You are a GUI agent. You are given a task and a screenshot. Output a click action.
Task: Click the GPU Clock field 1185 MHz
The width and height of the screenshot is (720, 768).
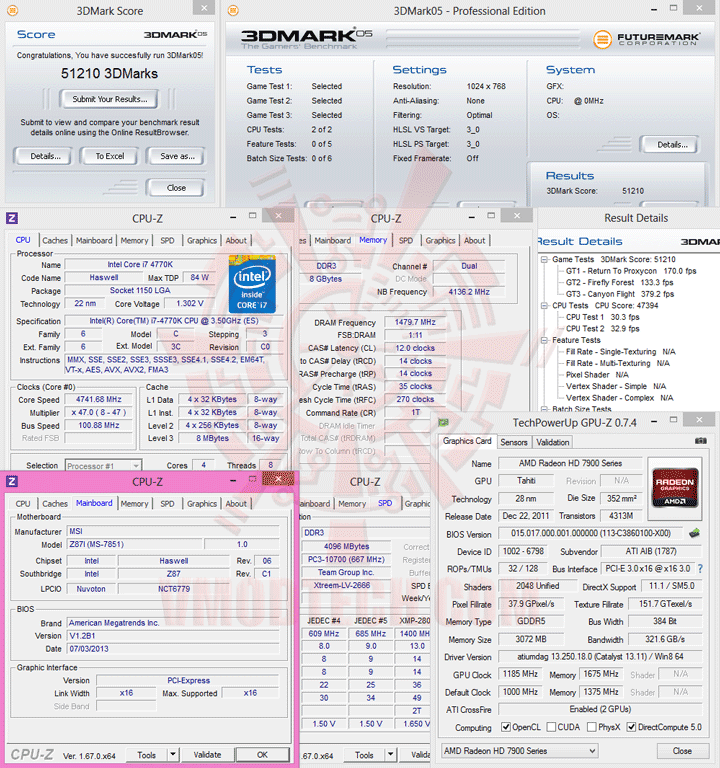pyautogui.click(x=520, y=674)
